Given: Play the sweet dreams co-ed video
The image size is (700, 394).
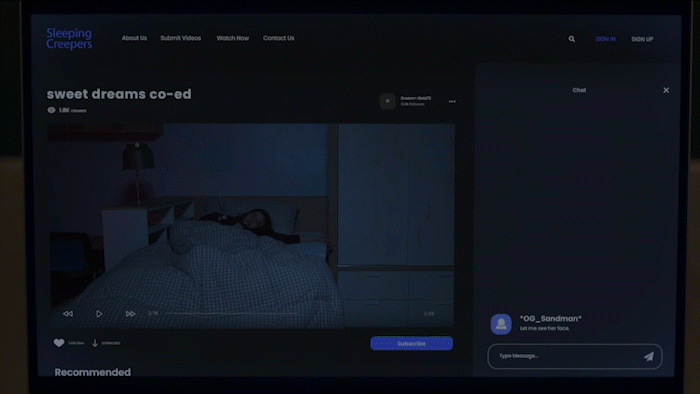Looking at the screenshot, I should pos(99,314).
